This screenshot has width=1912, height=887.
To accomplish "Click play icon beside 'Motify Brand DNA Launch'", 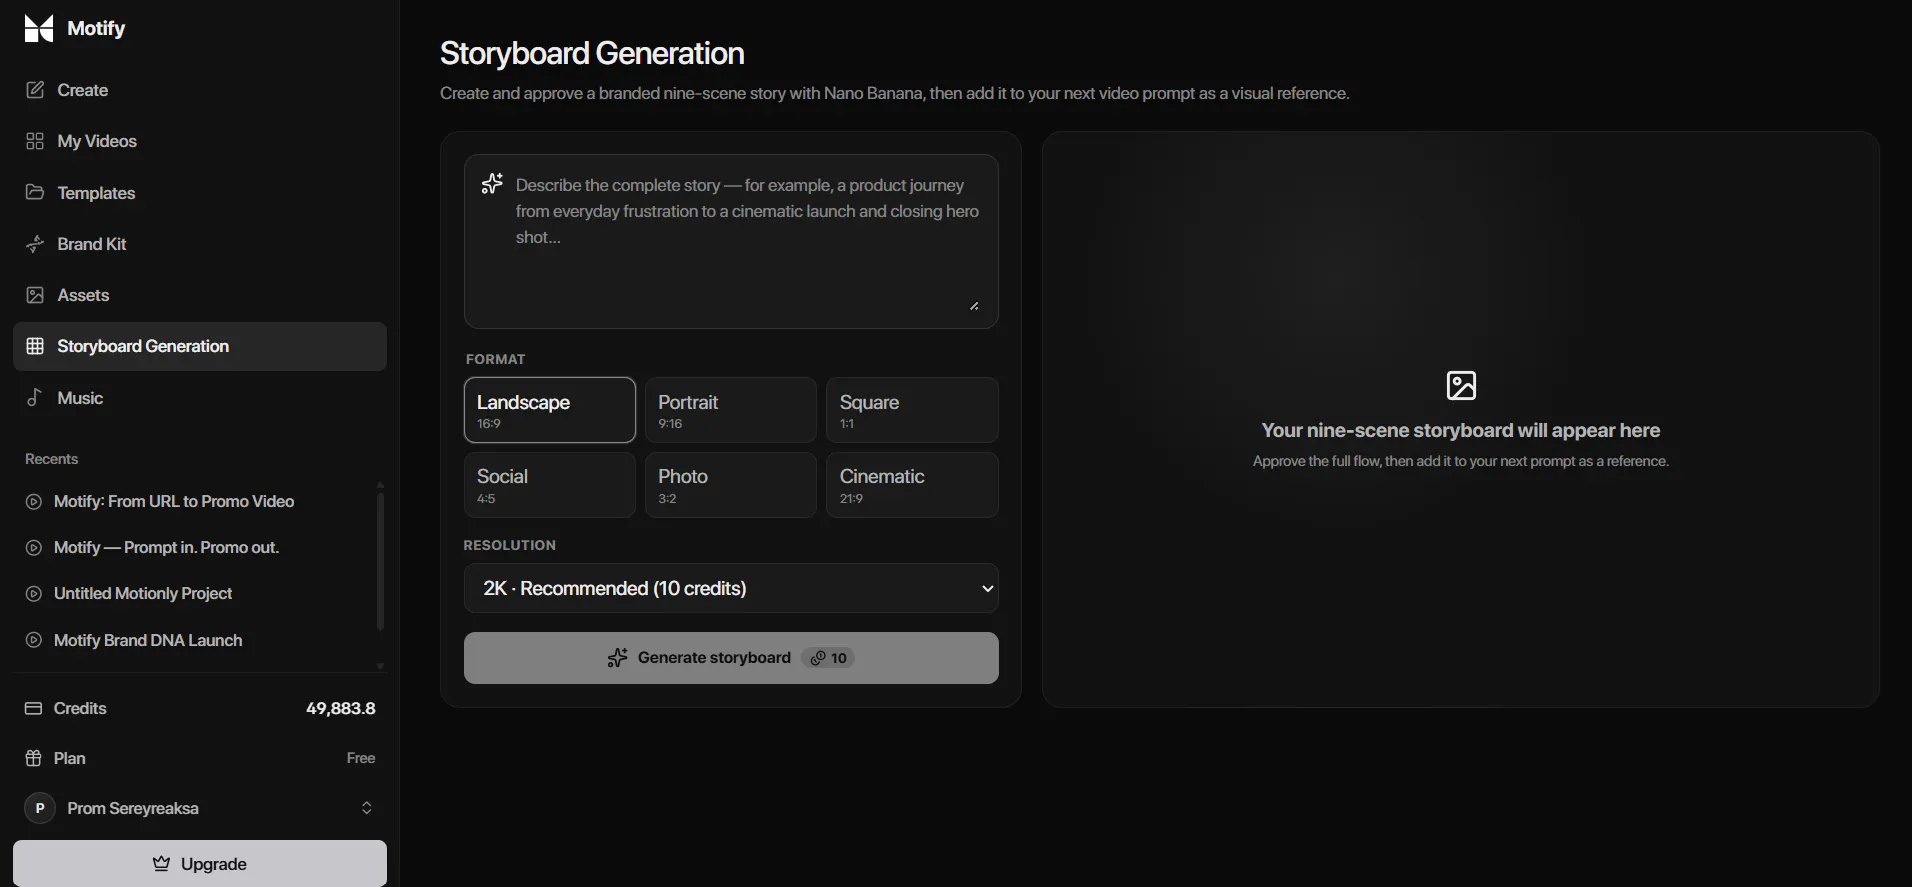I will (x=33, y=640).
